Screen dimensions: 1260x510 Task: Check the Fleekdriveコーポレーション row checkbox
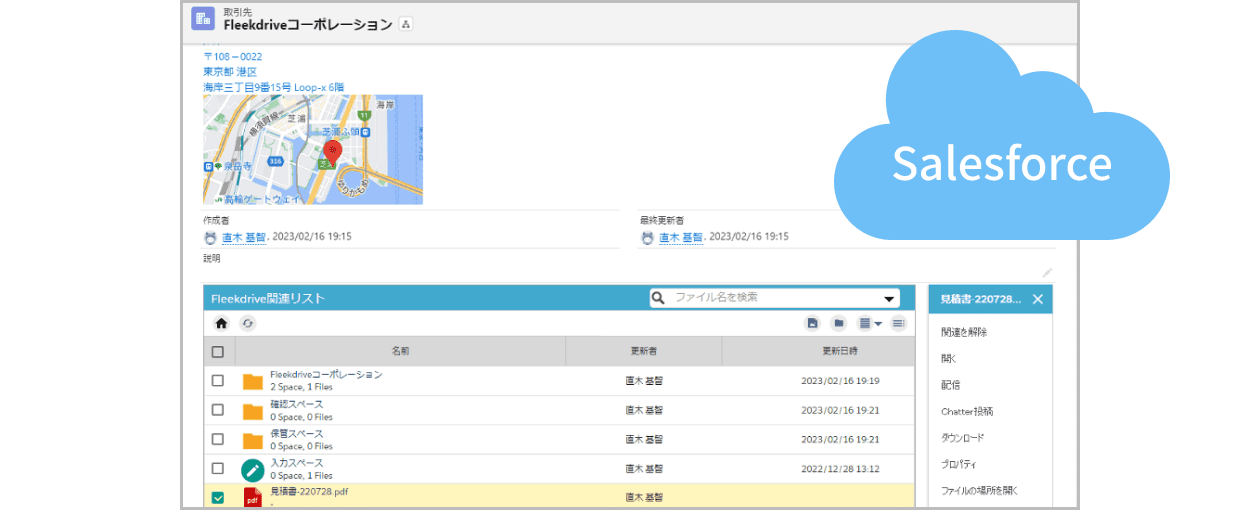(218, 381)
